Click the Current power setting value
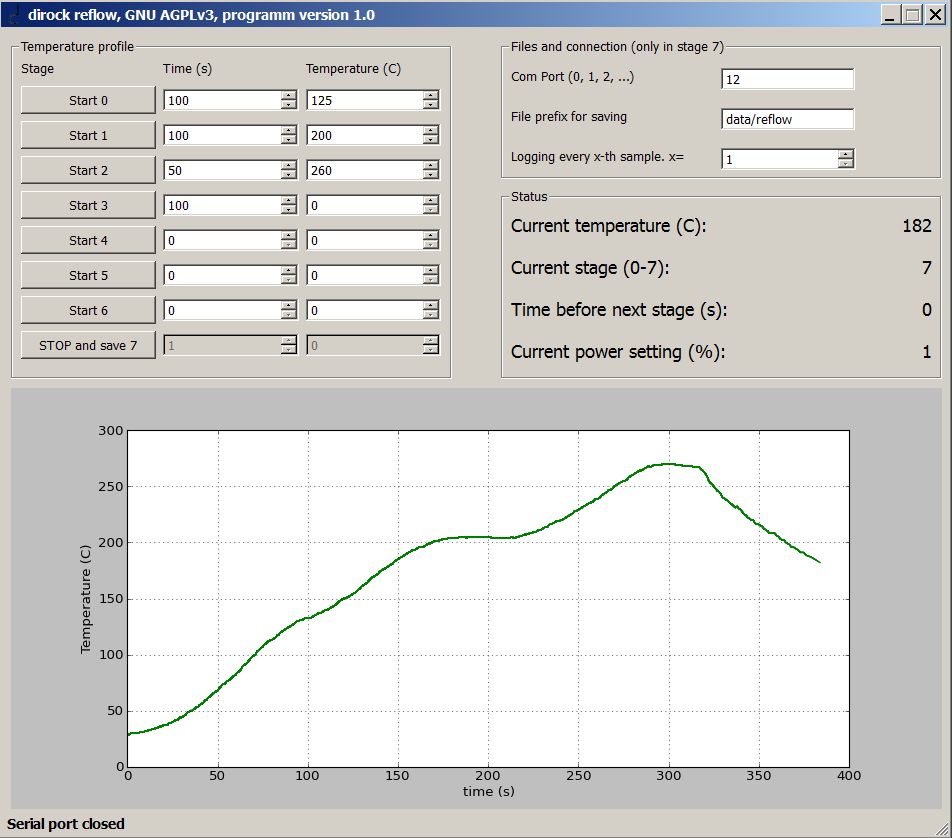This screenshot has width=952, height=838. (x=926, y=352)
